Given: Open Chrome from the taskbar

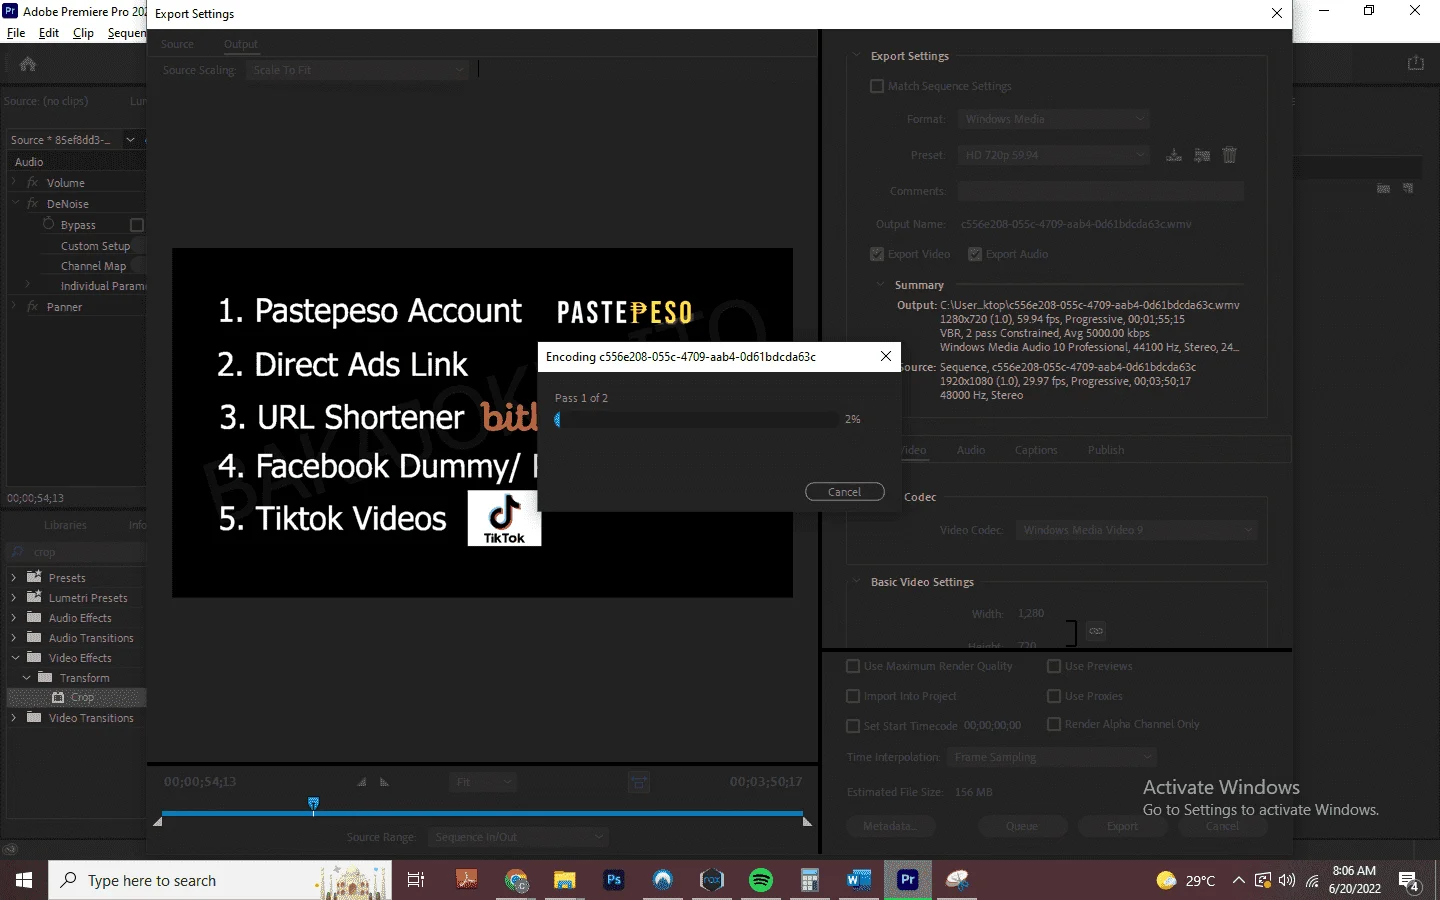Looking at the screenshot, I should coord(516,880).
